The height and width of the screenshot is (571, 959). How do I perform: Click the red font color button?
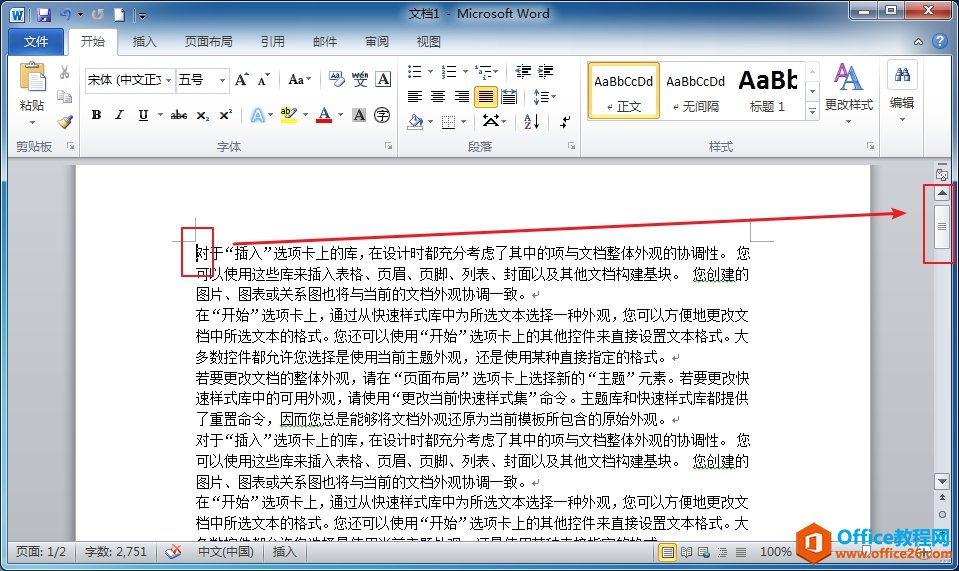(x=324, y=115)
